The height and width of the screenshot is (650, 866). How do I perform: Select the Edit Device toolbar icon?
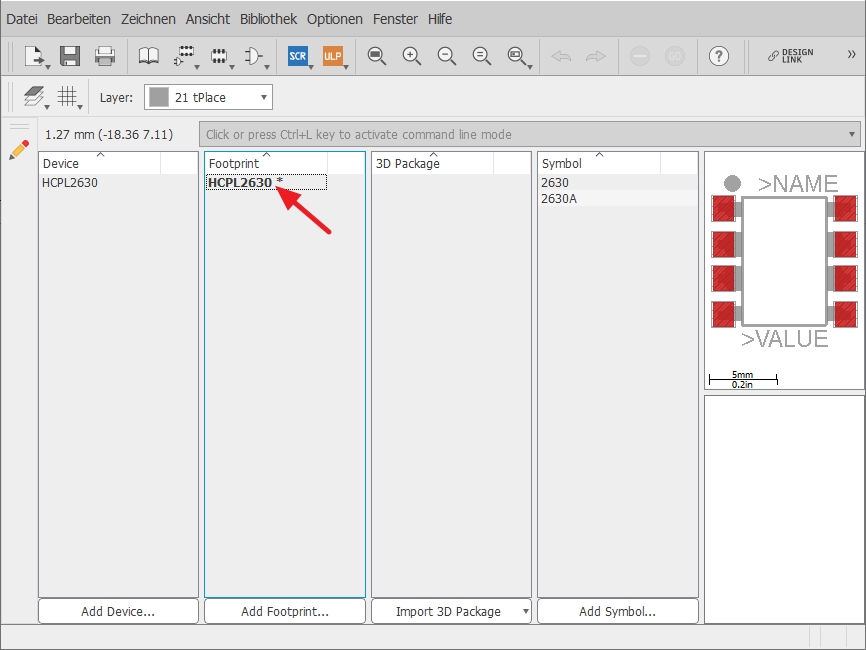coord(183,56)
